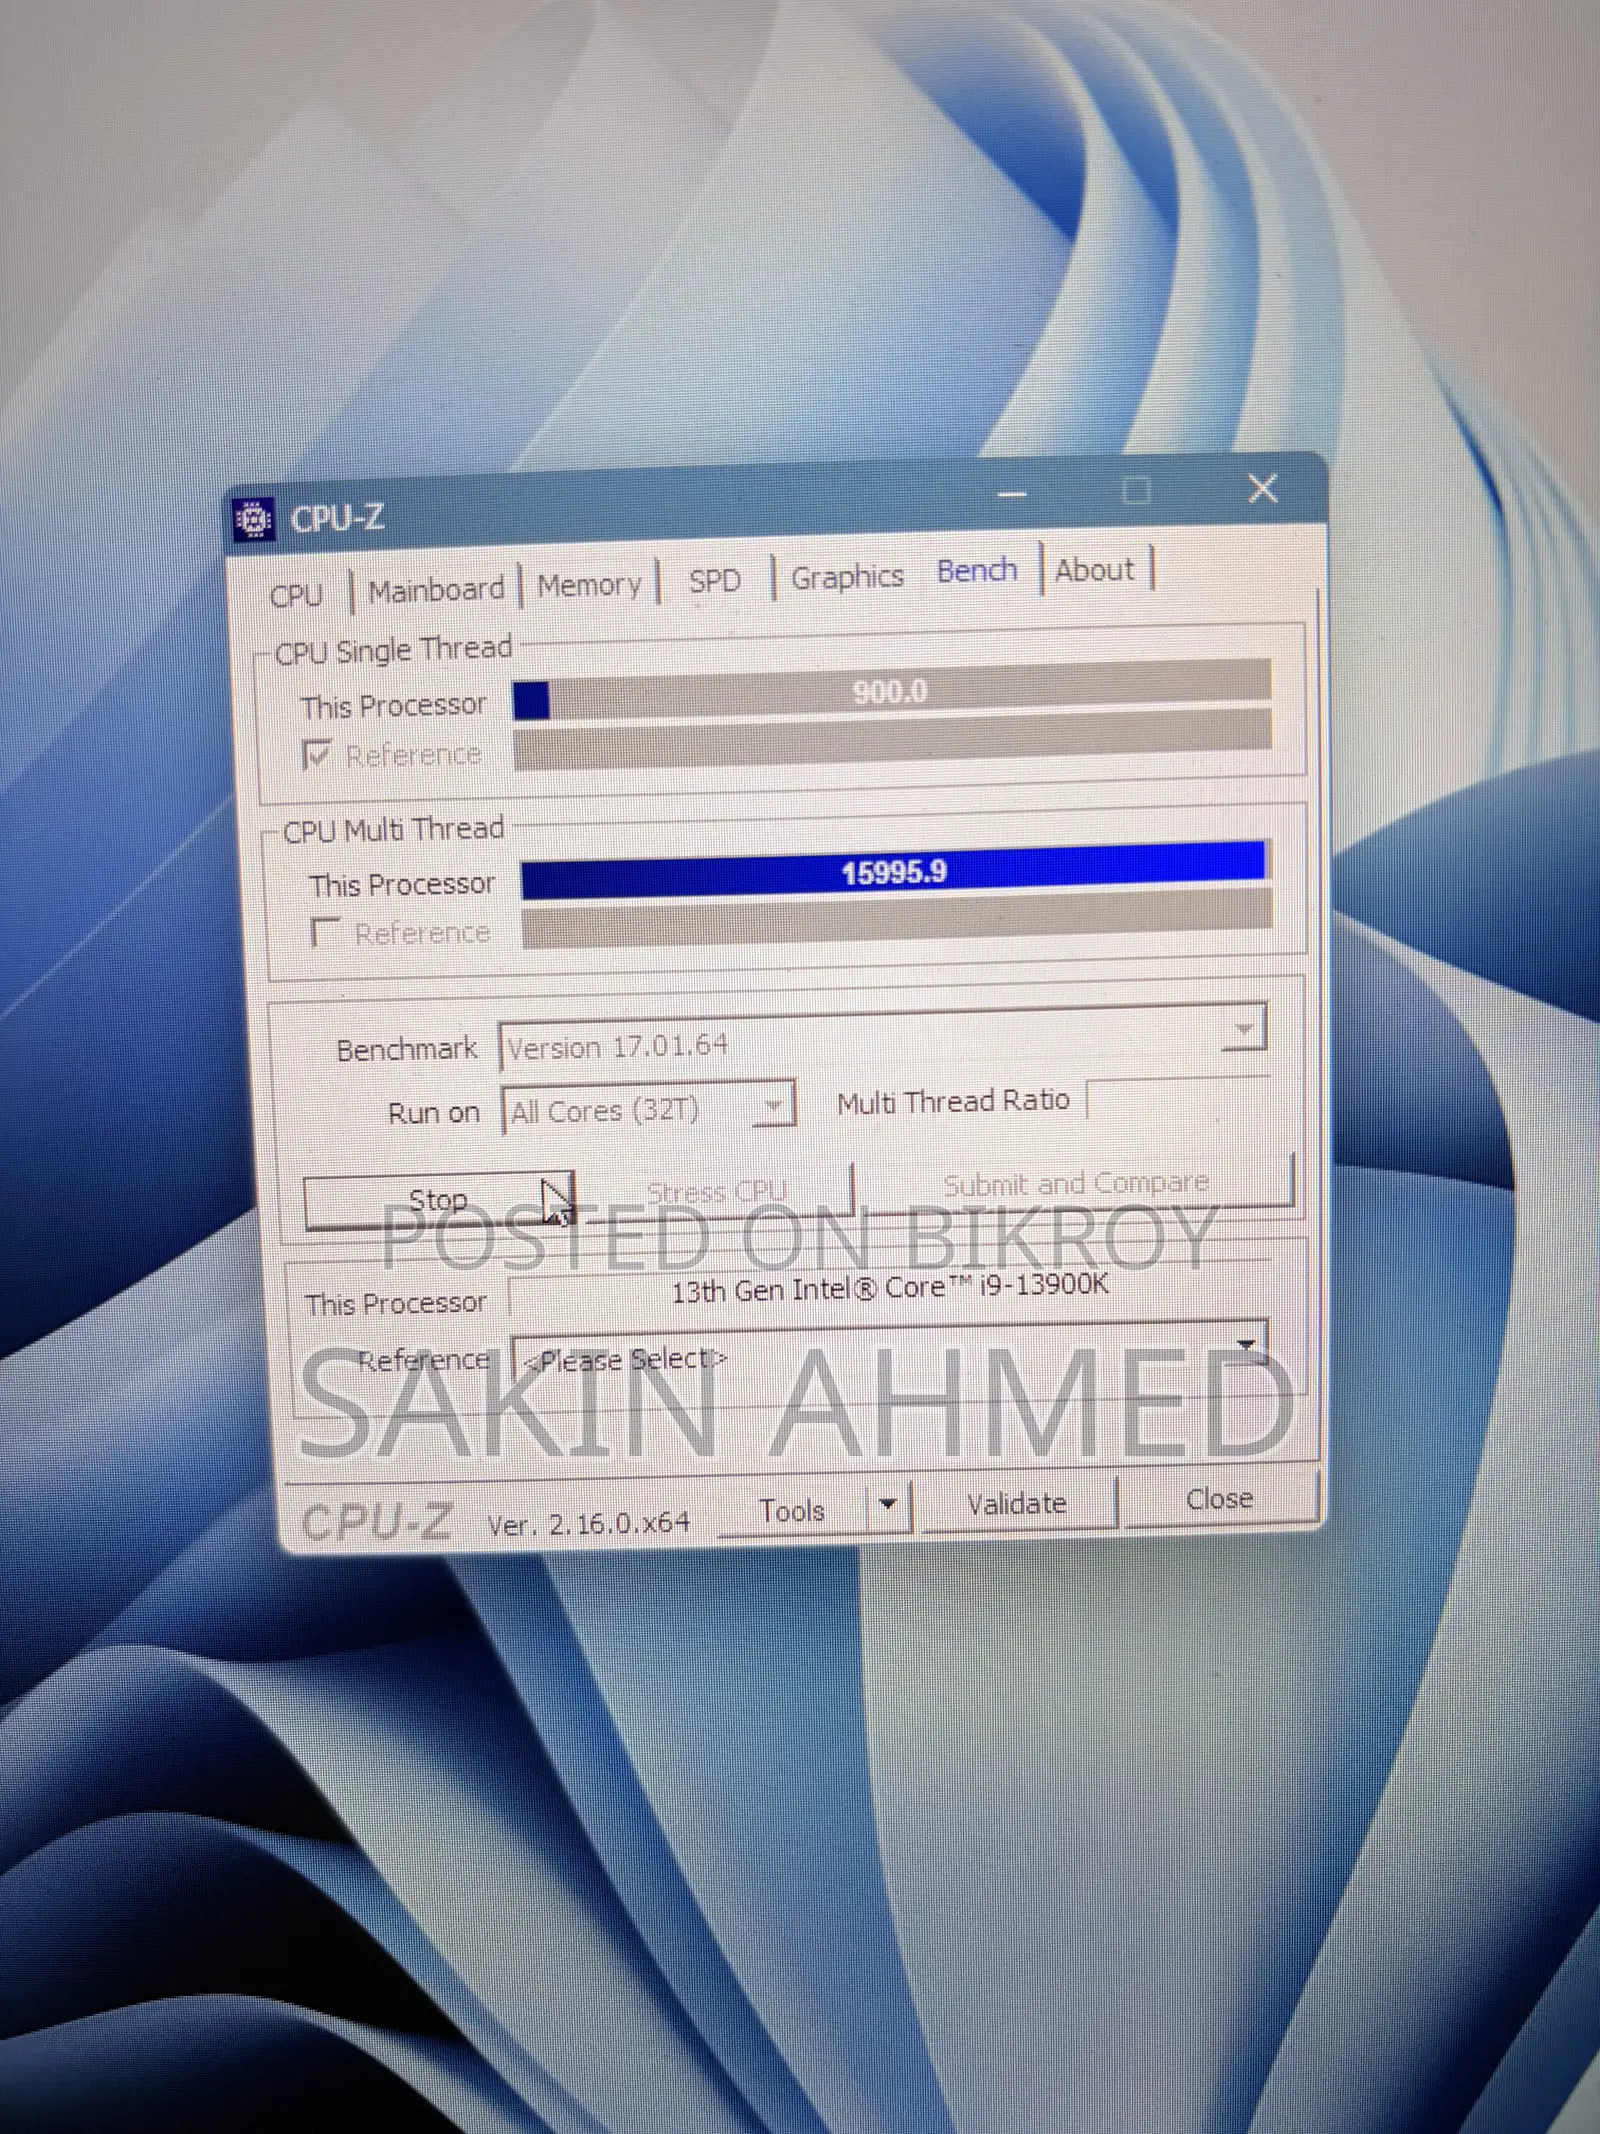The height and width of the screenshot is (2134, 1600).
Task: Open the Run on cores dropdown
Action: 773,1105
